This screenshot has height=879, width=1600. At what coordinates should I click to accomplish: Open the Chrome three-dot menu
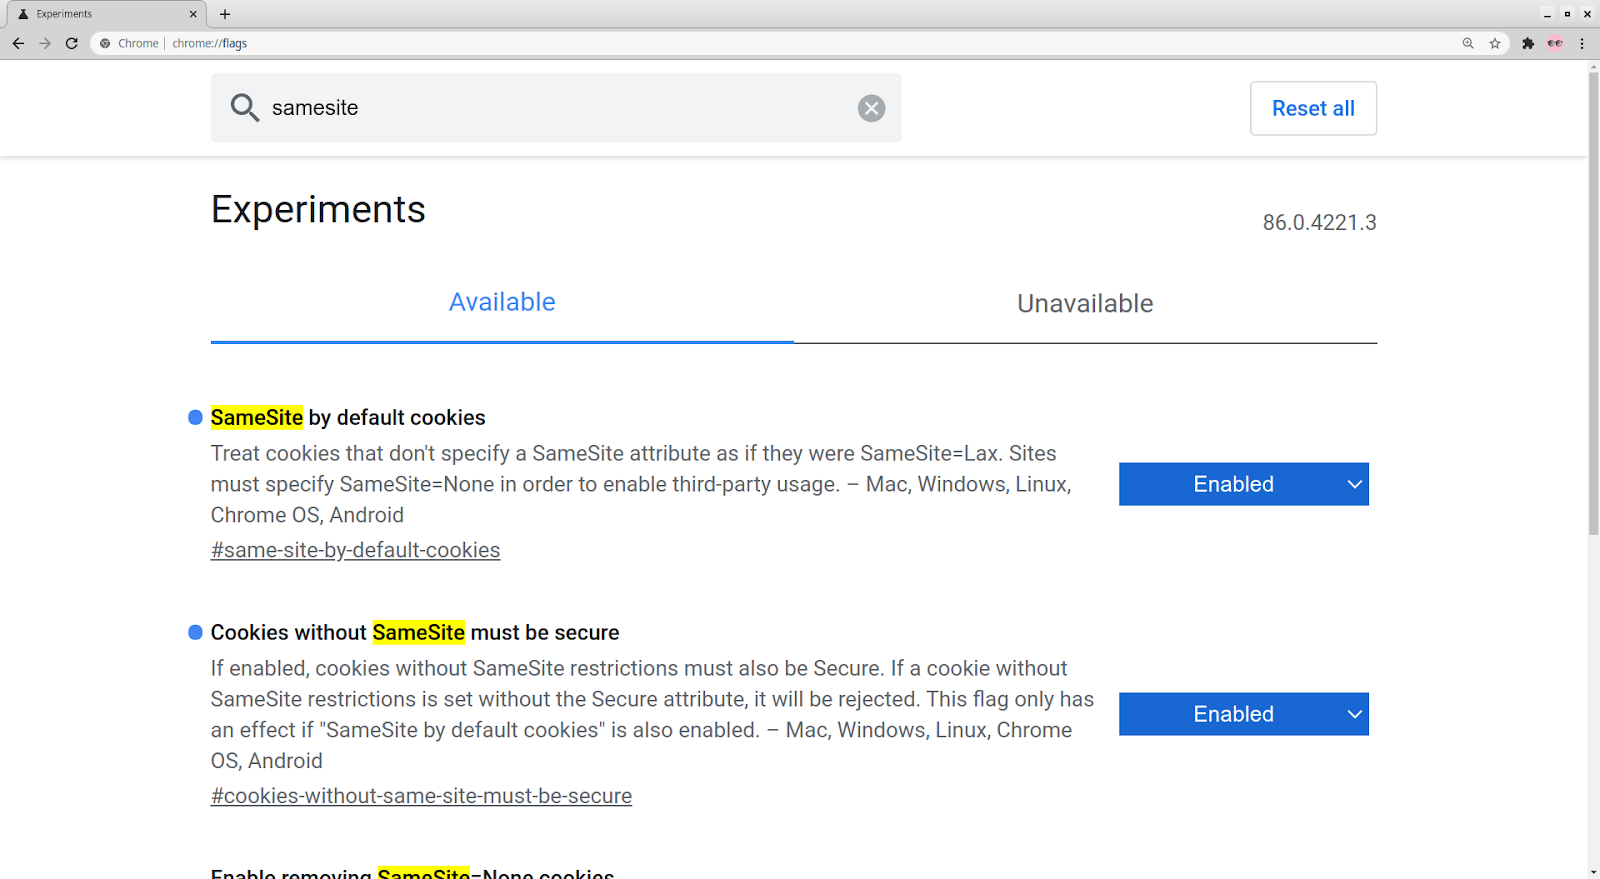[x=1582, y=43]
